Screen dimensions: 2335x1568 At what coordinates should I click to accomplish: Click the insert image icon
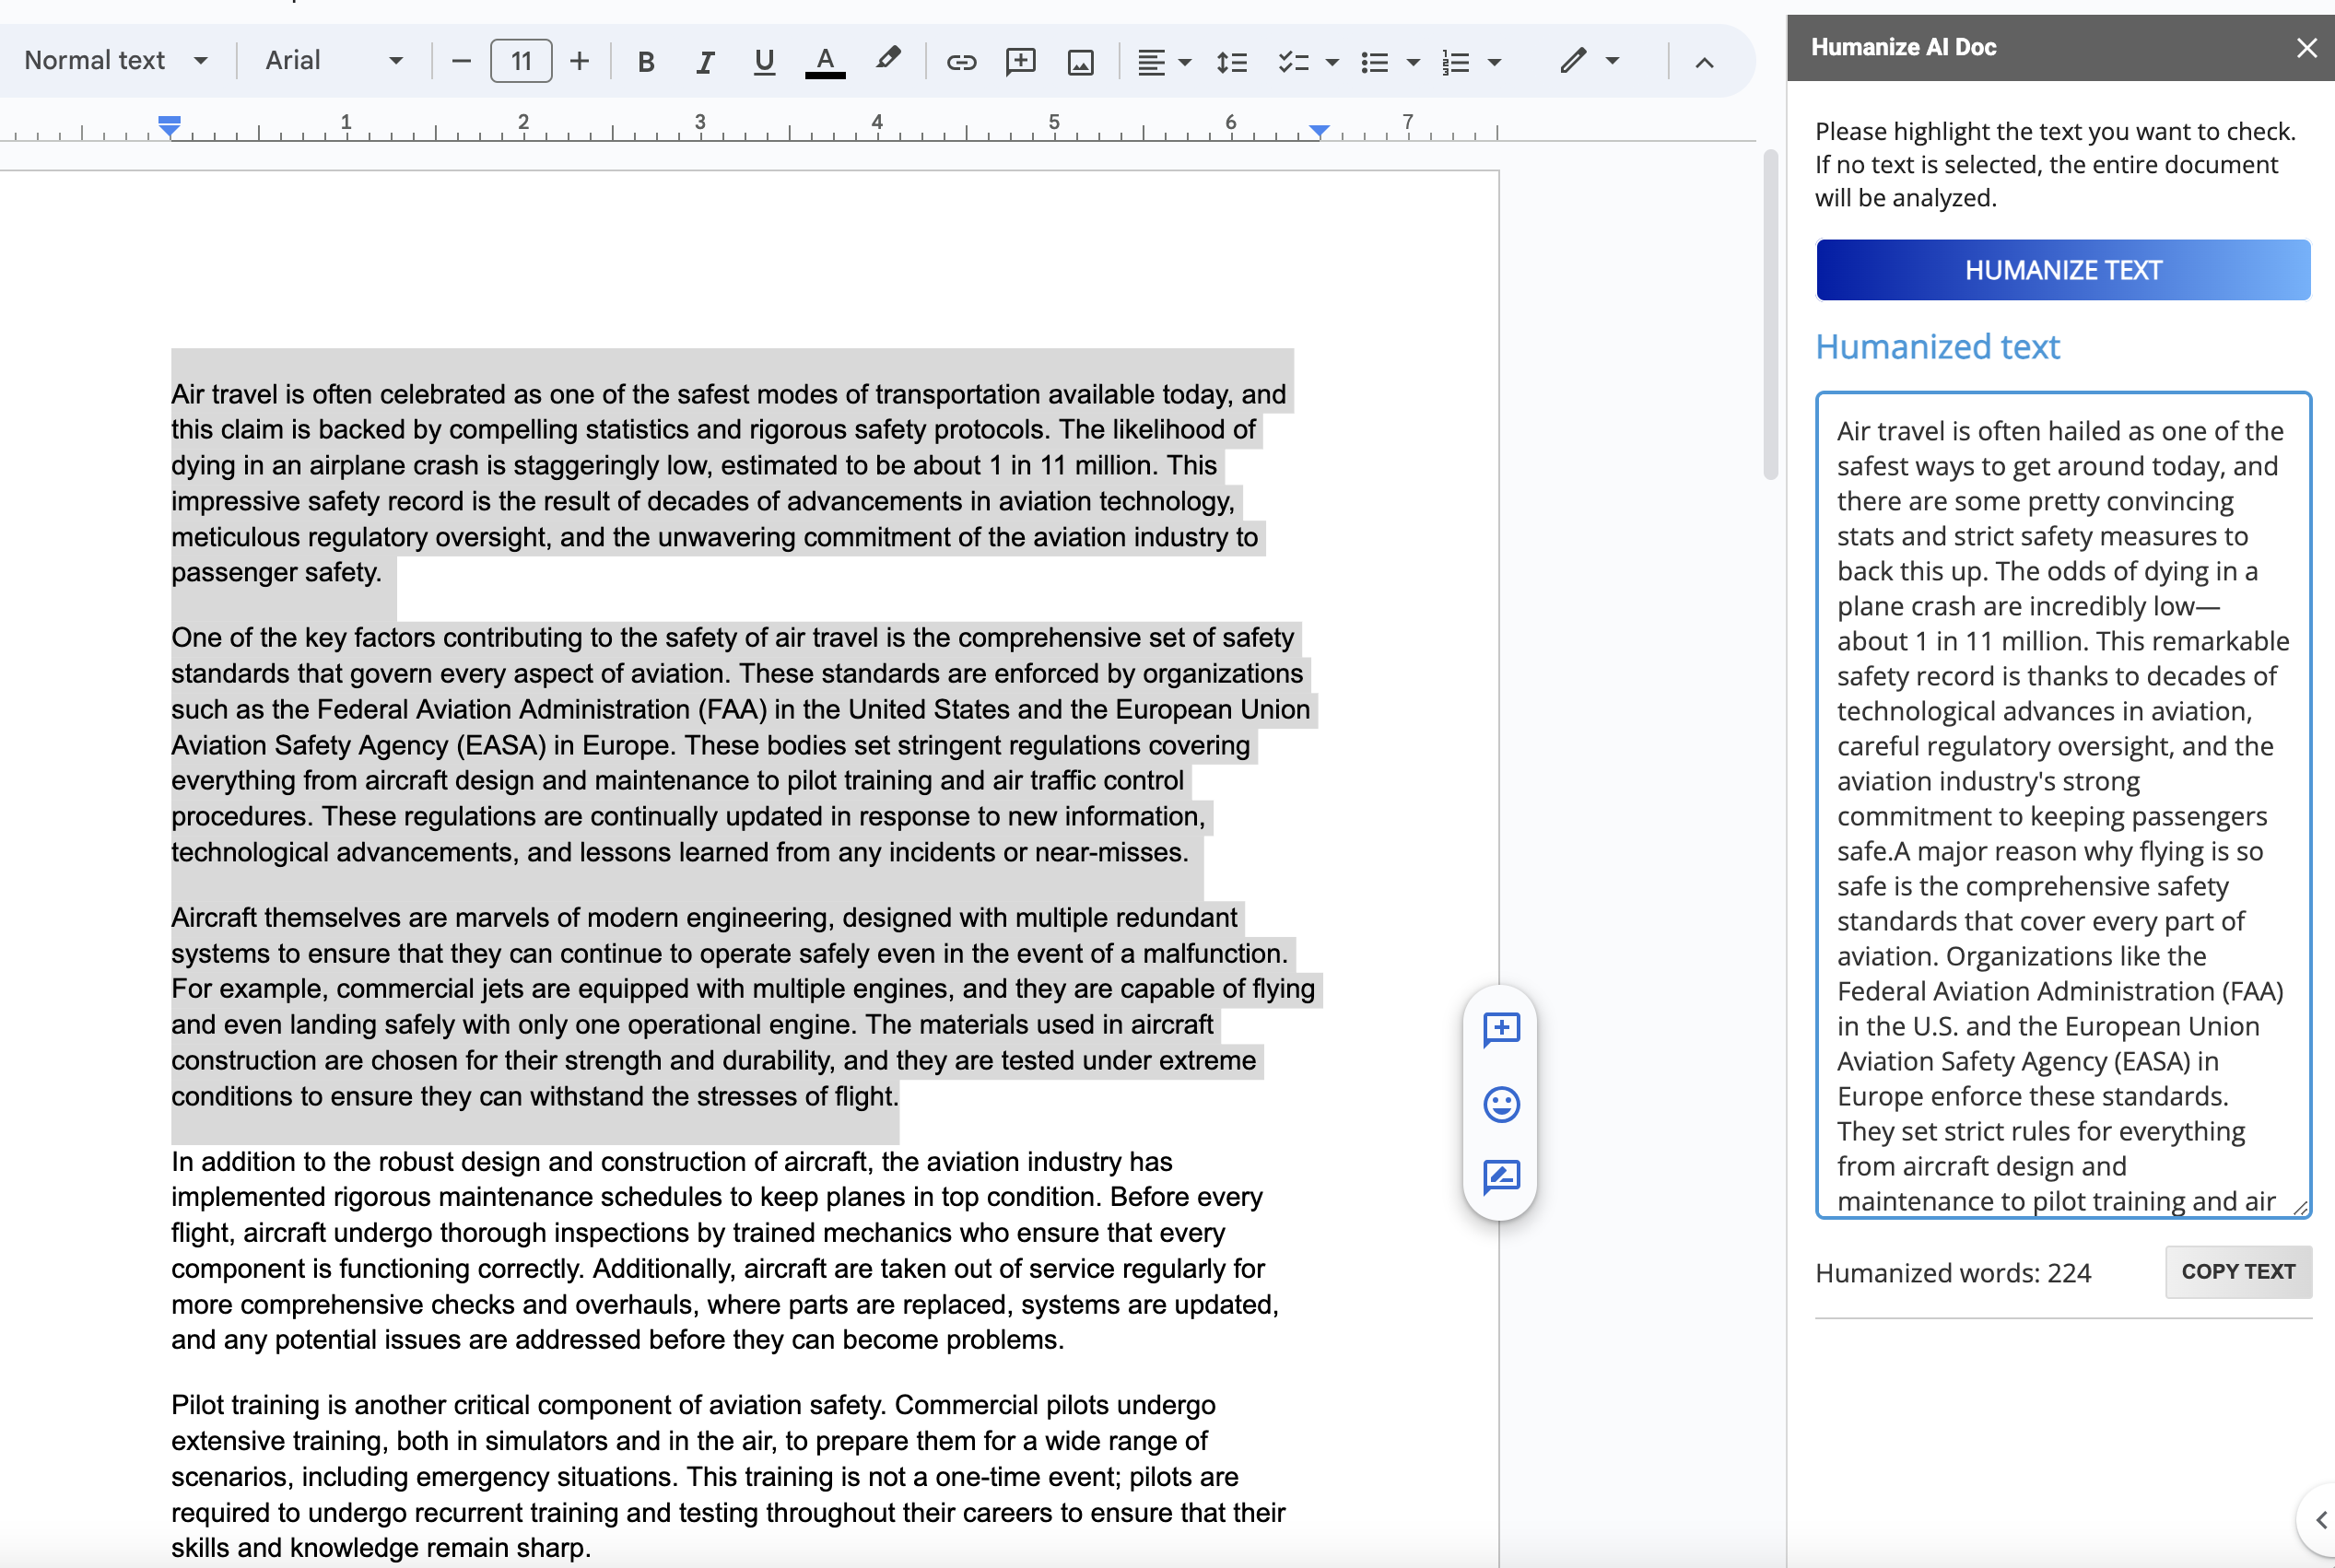pos(1080,62)
